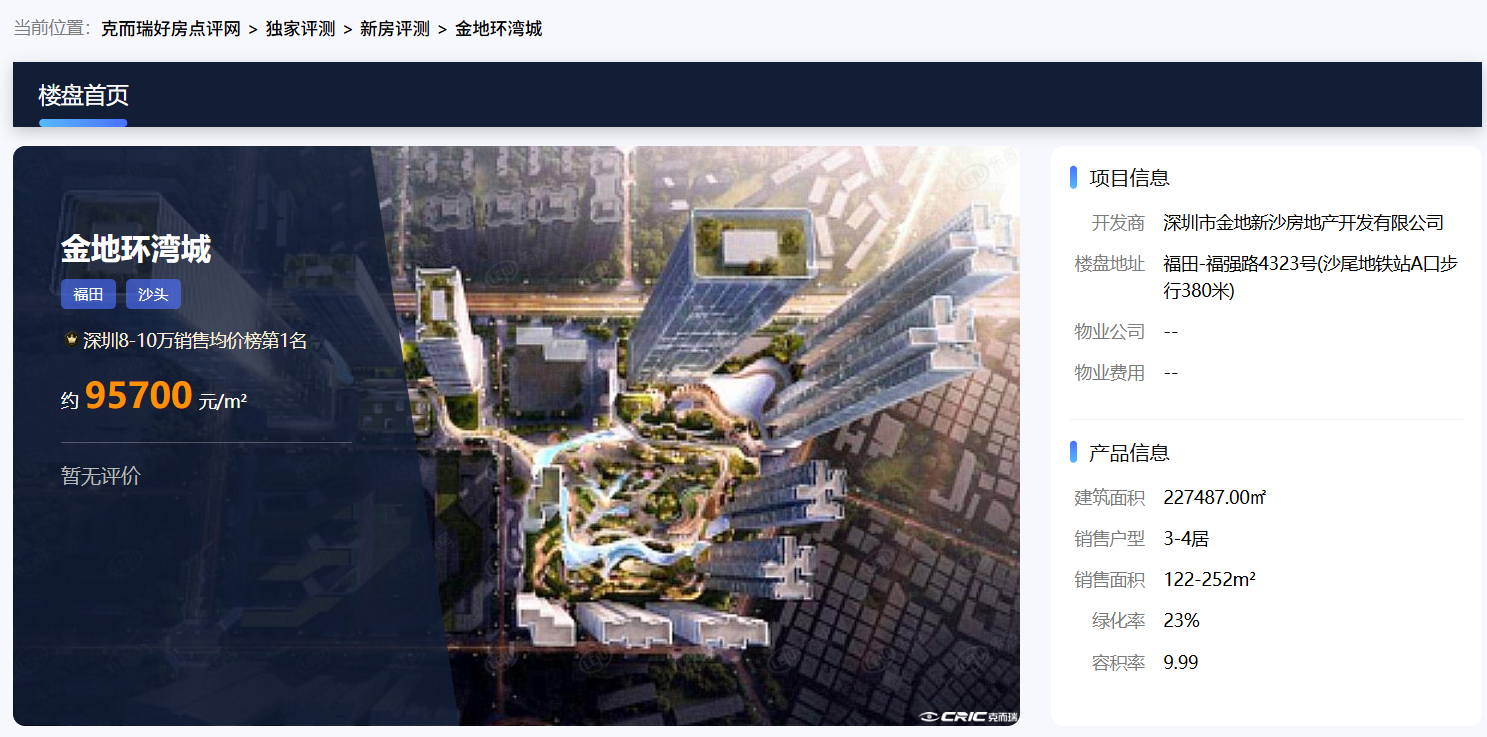Switch to the 楼盘首页 tab
The height and width of the screenshot is (737, 1487).
coord(84,96)
